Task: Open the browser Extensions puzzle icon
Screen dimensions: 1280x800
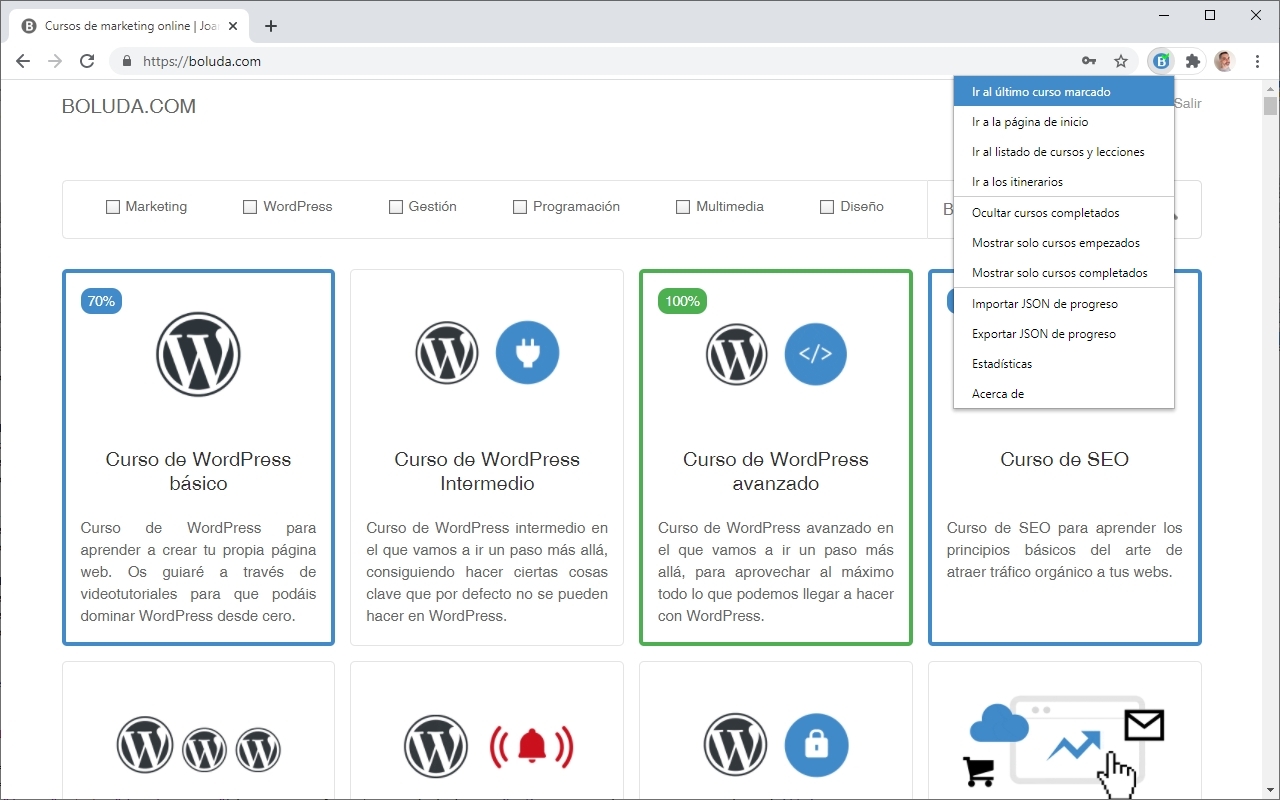Action: point(1192,61)
